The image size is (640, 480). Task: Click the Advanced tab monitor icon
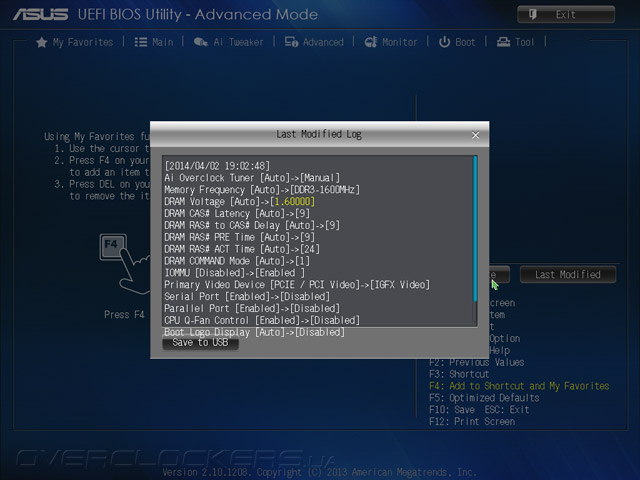pos(291,42)
